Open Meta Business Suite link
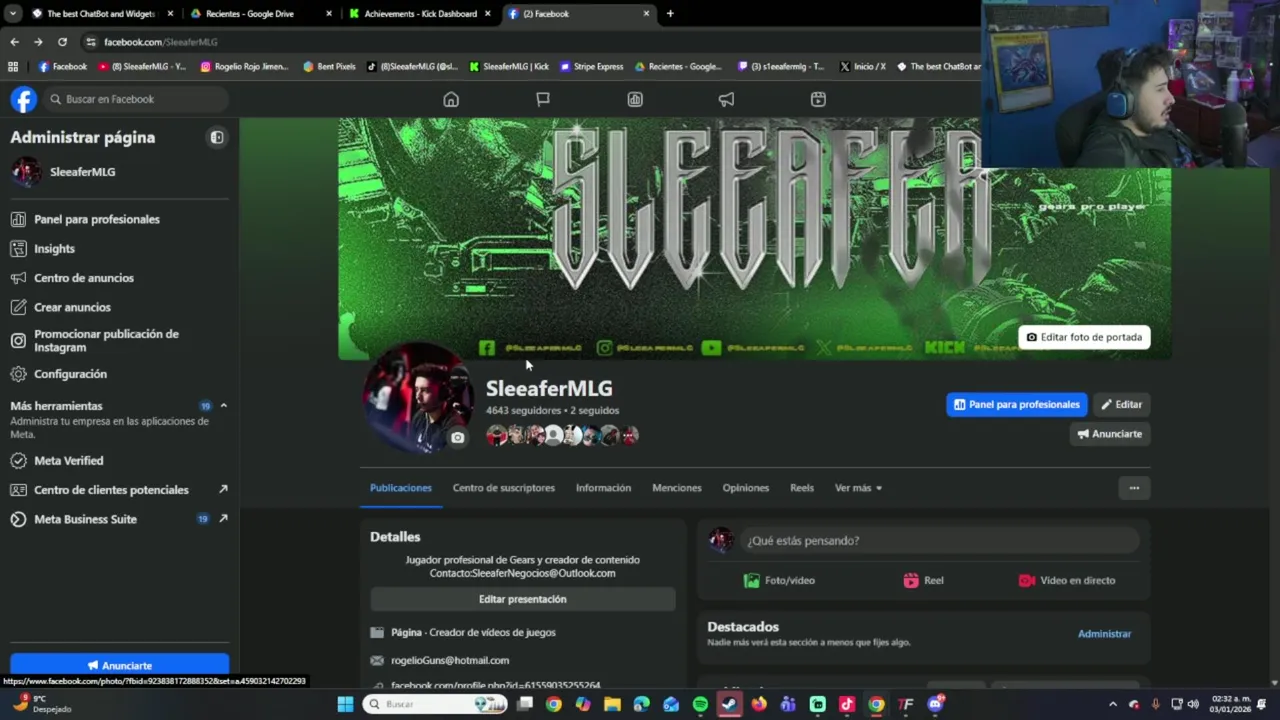This screenshot has height=720, width=1280. [119, 519]
